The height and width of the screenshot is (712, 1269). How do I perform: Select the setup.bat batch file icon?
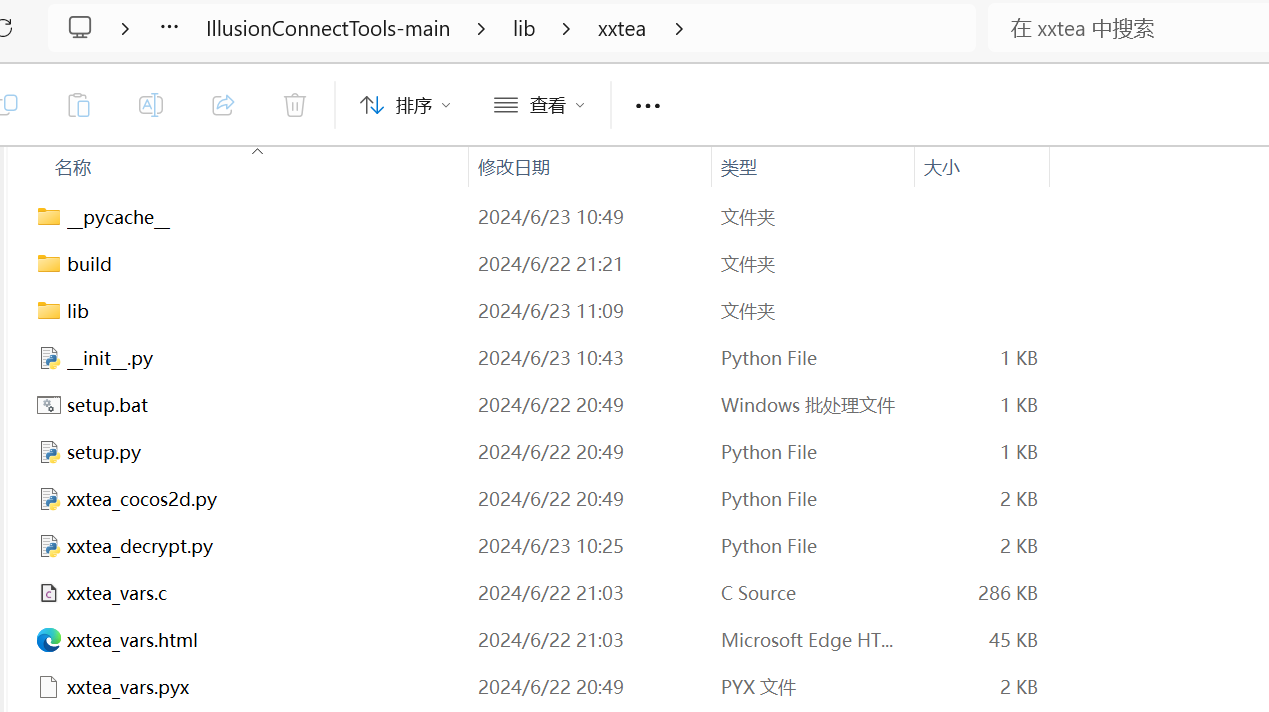(48, 405)
